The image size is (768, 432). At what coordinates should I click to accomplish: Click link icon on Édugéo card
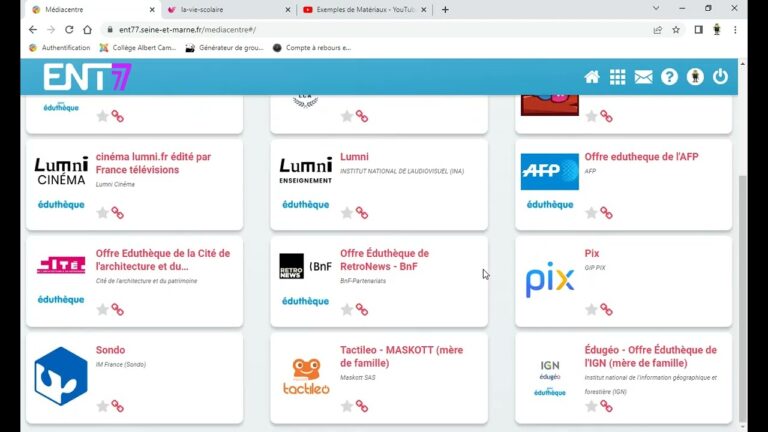(606, 406)
